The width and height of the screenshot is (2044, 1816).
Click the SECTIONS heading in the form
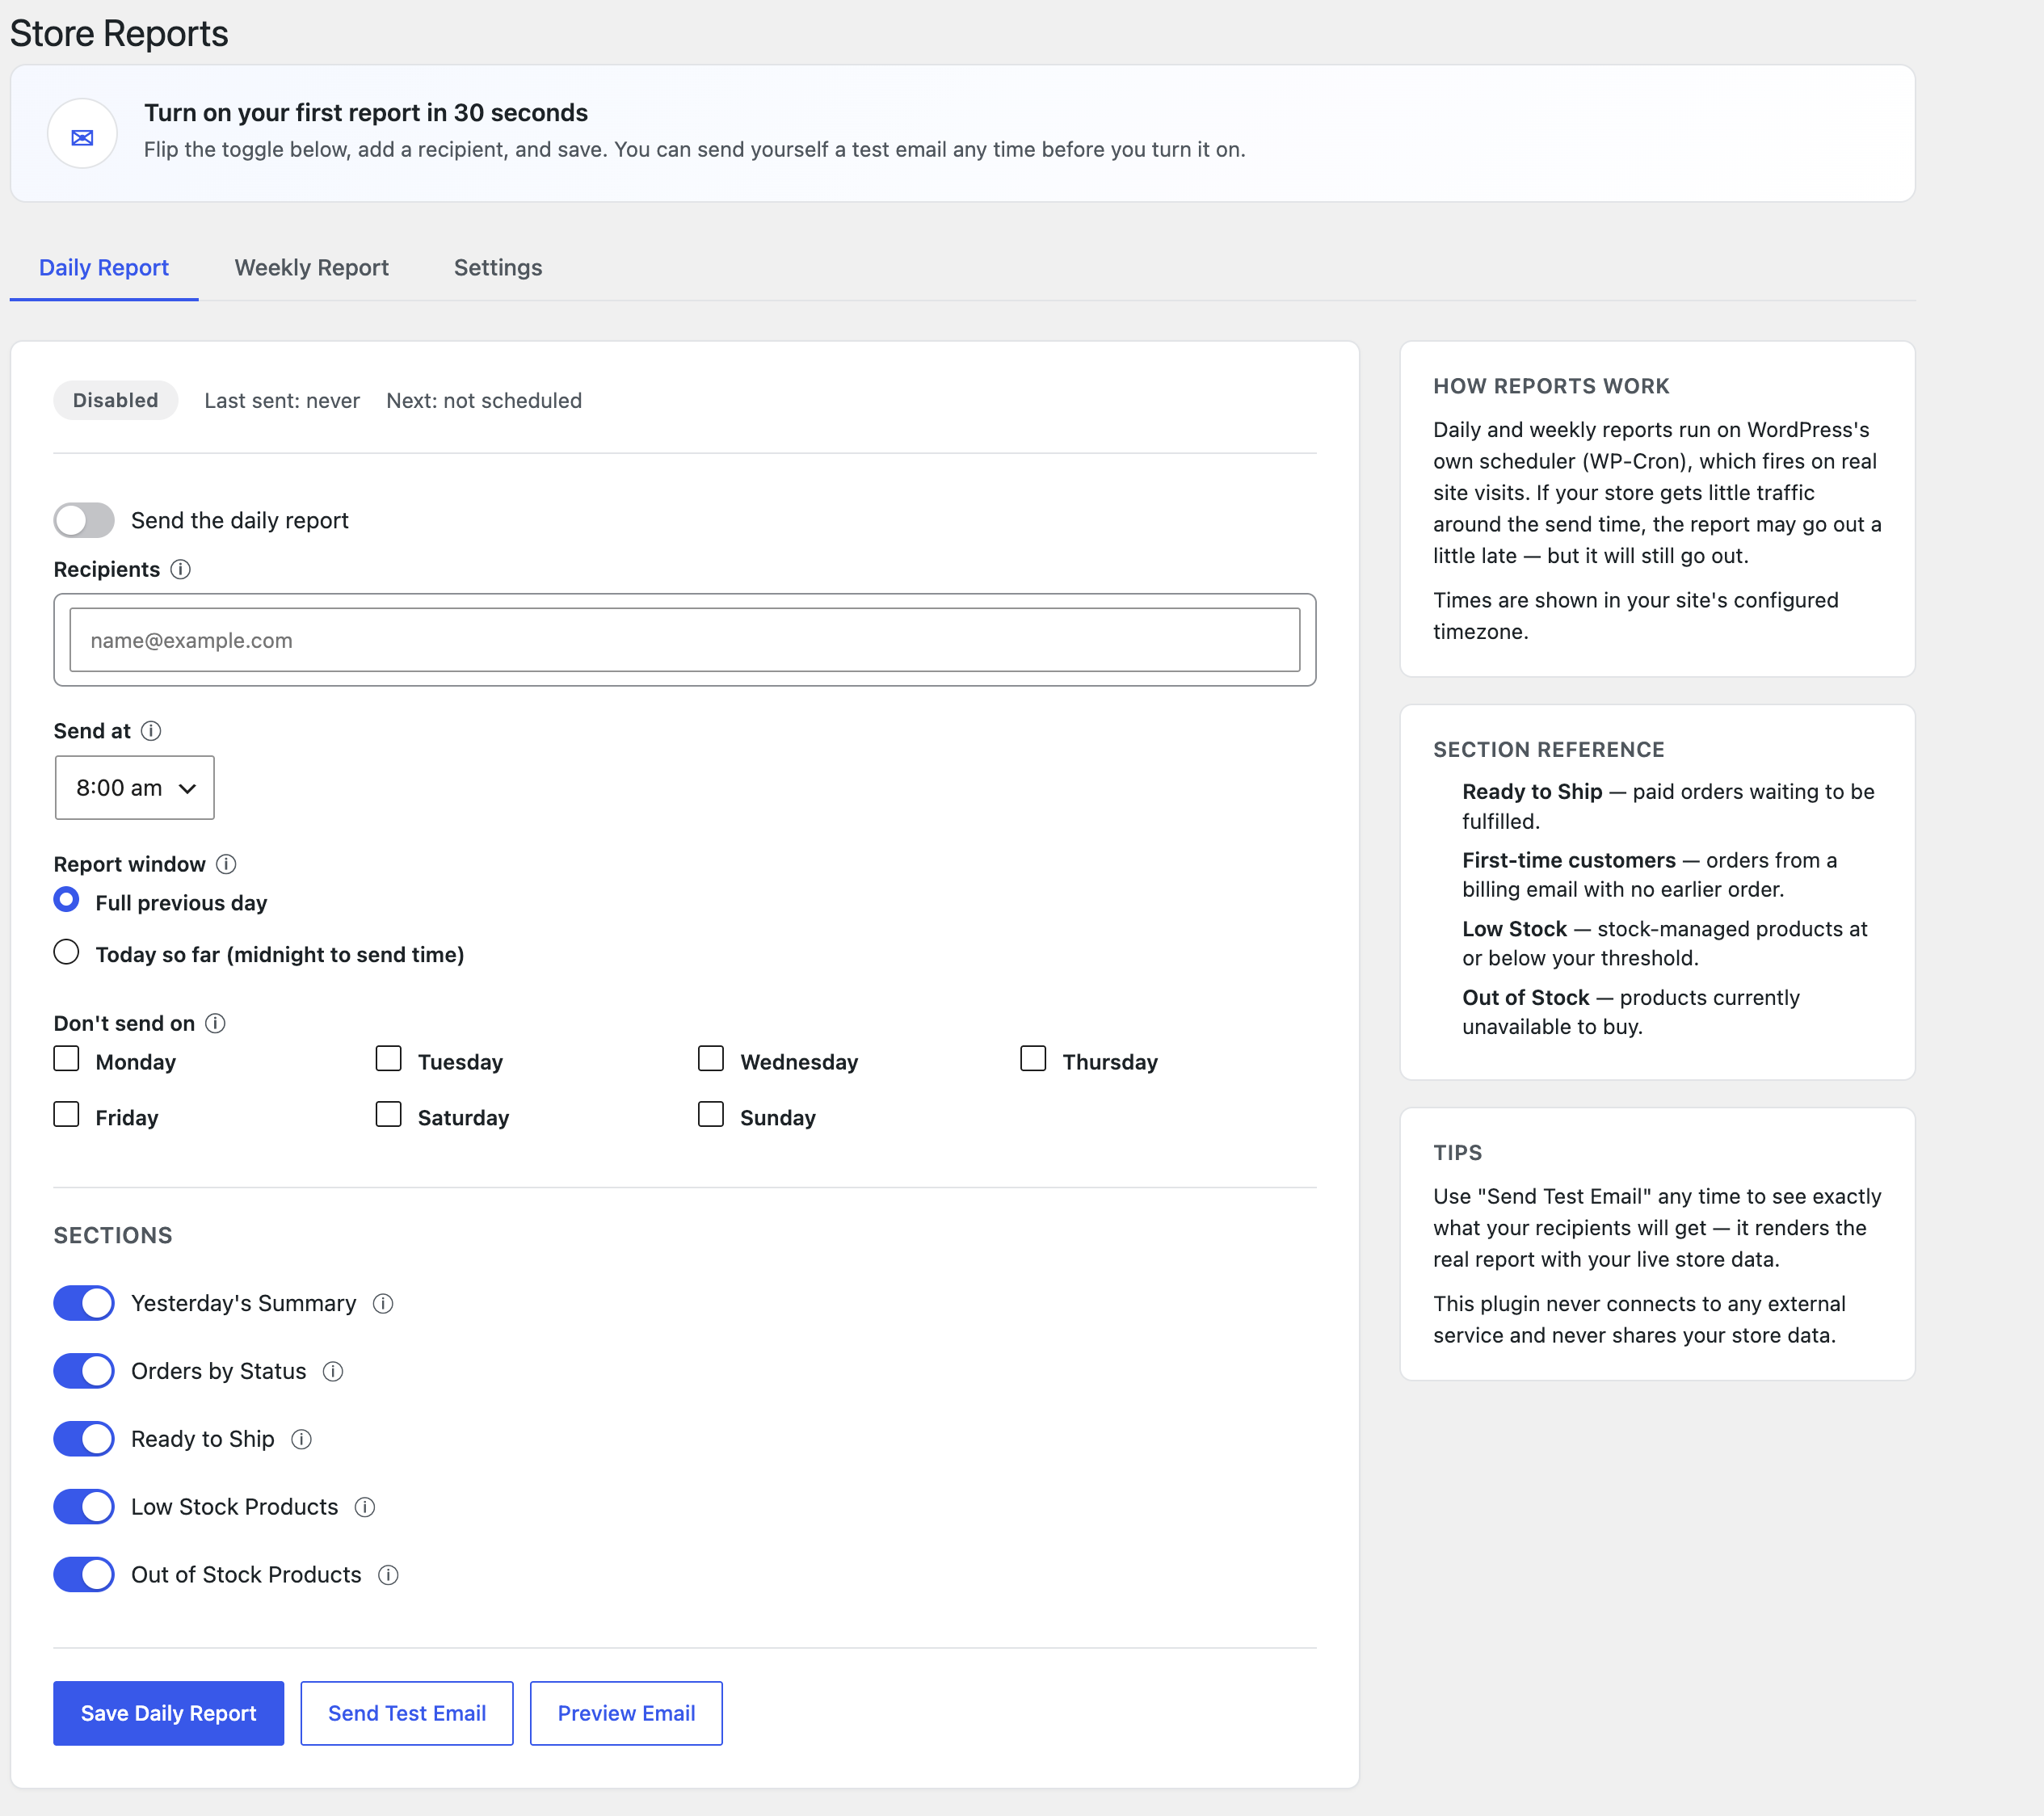(x=113, y=1236)
